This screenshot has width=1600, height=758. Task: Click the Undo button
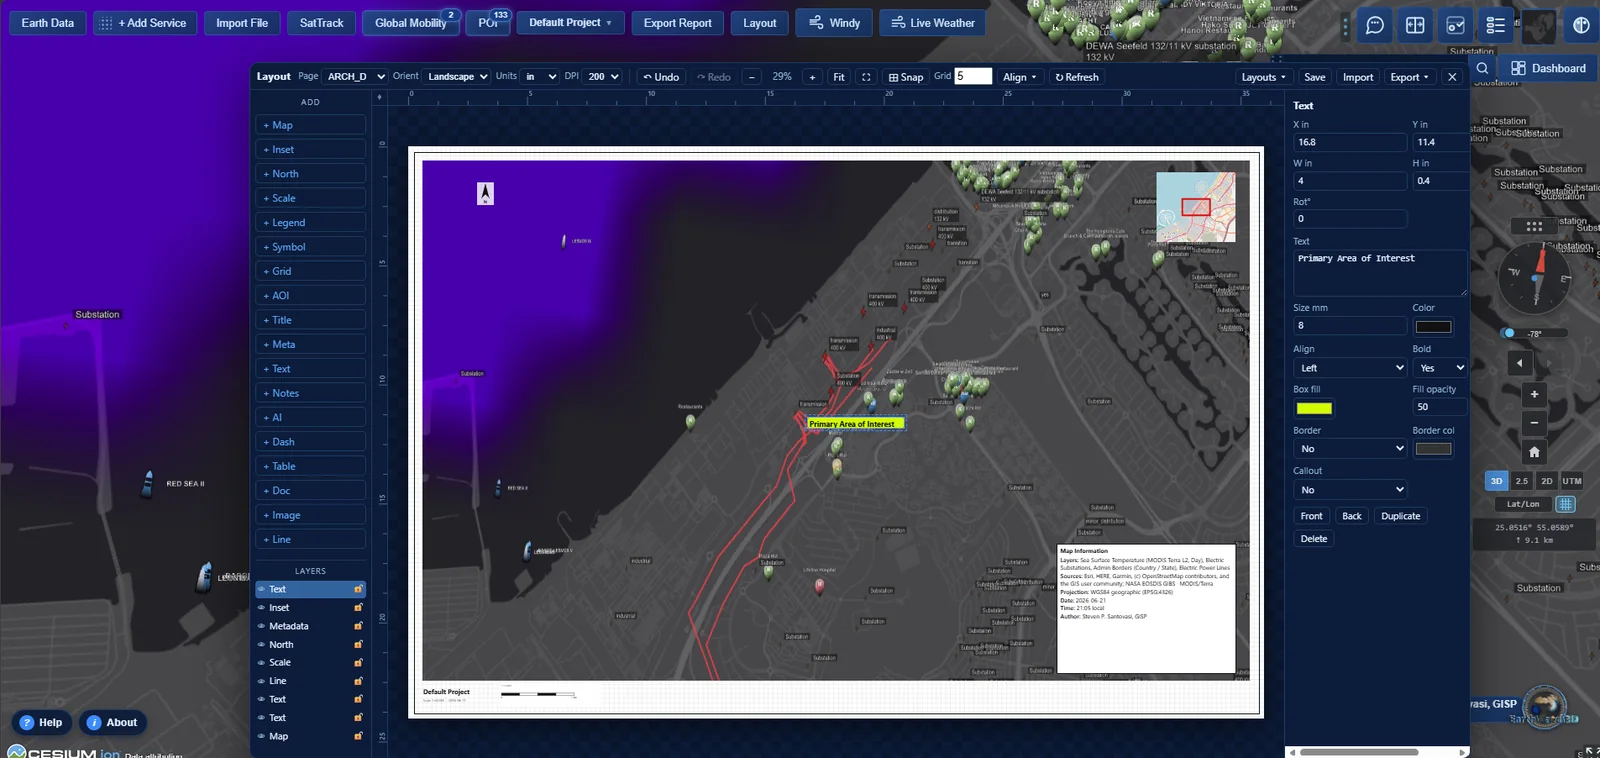click(661, 77)
